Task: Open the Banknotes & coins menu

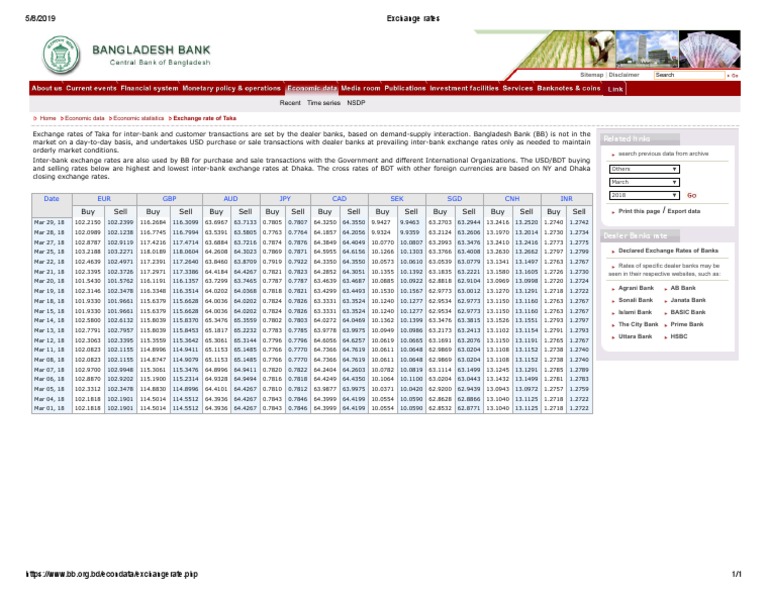Action: pyautogui.click(x=569, y=88)
